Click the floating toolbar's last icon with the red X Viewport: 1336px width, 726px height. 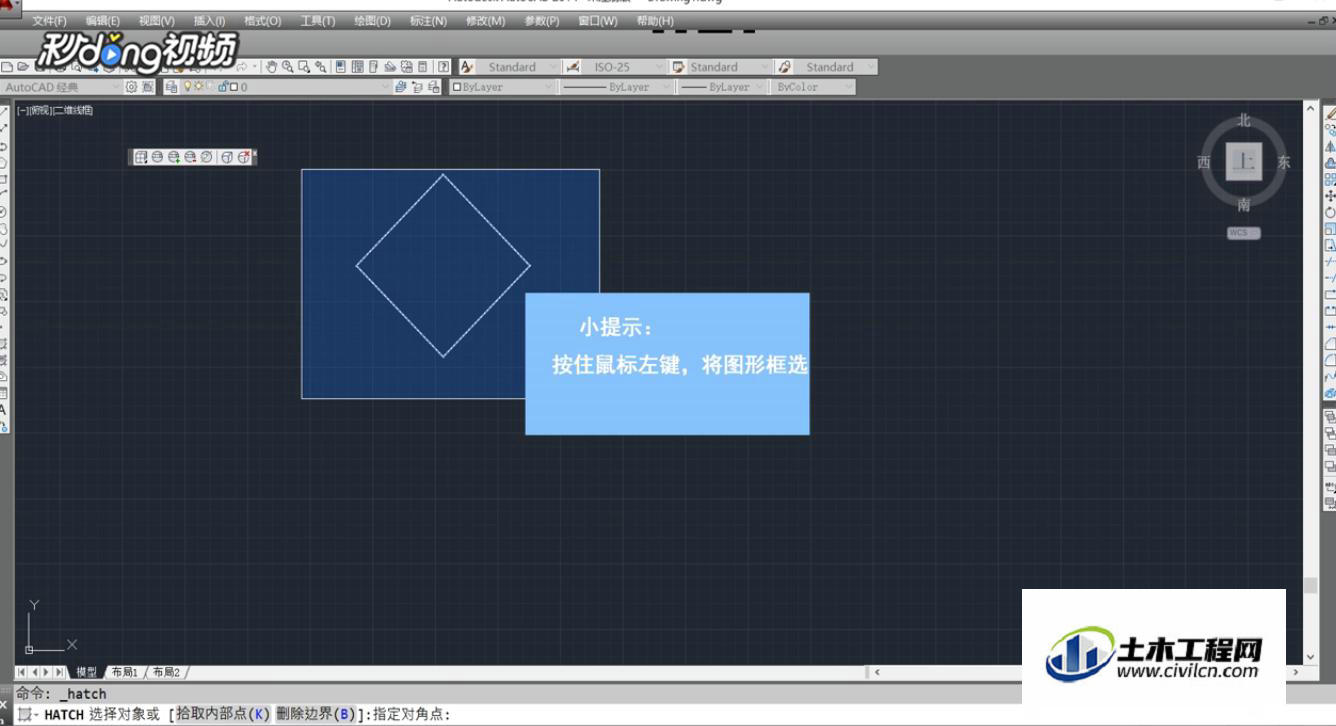click(244, 157)
